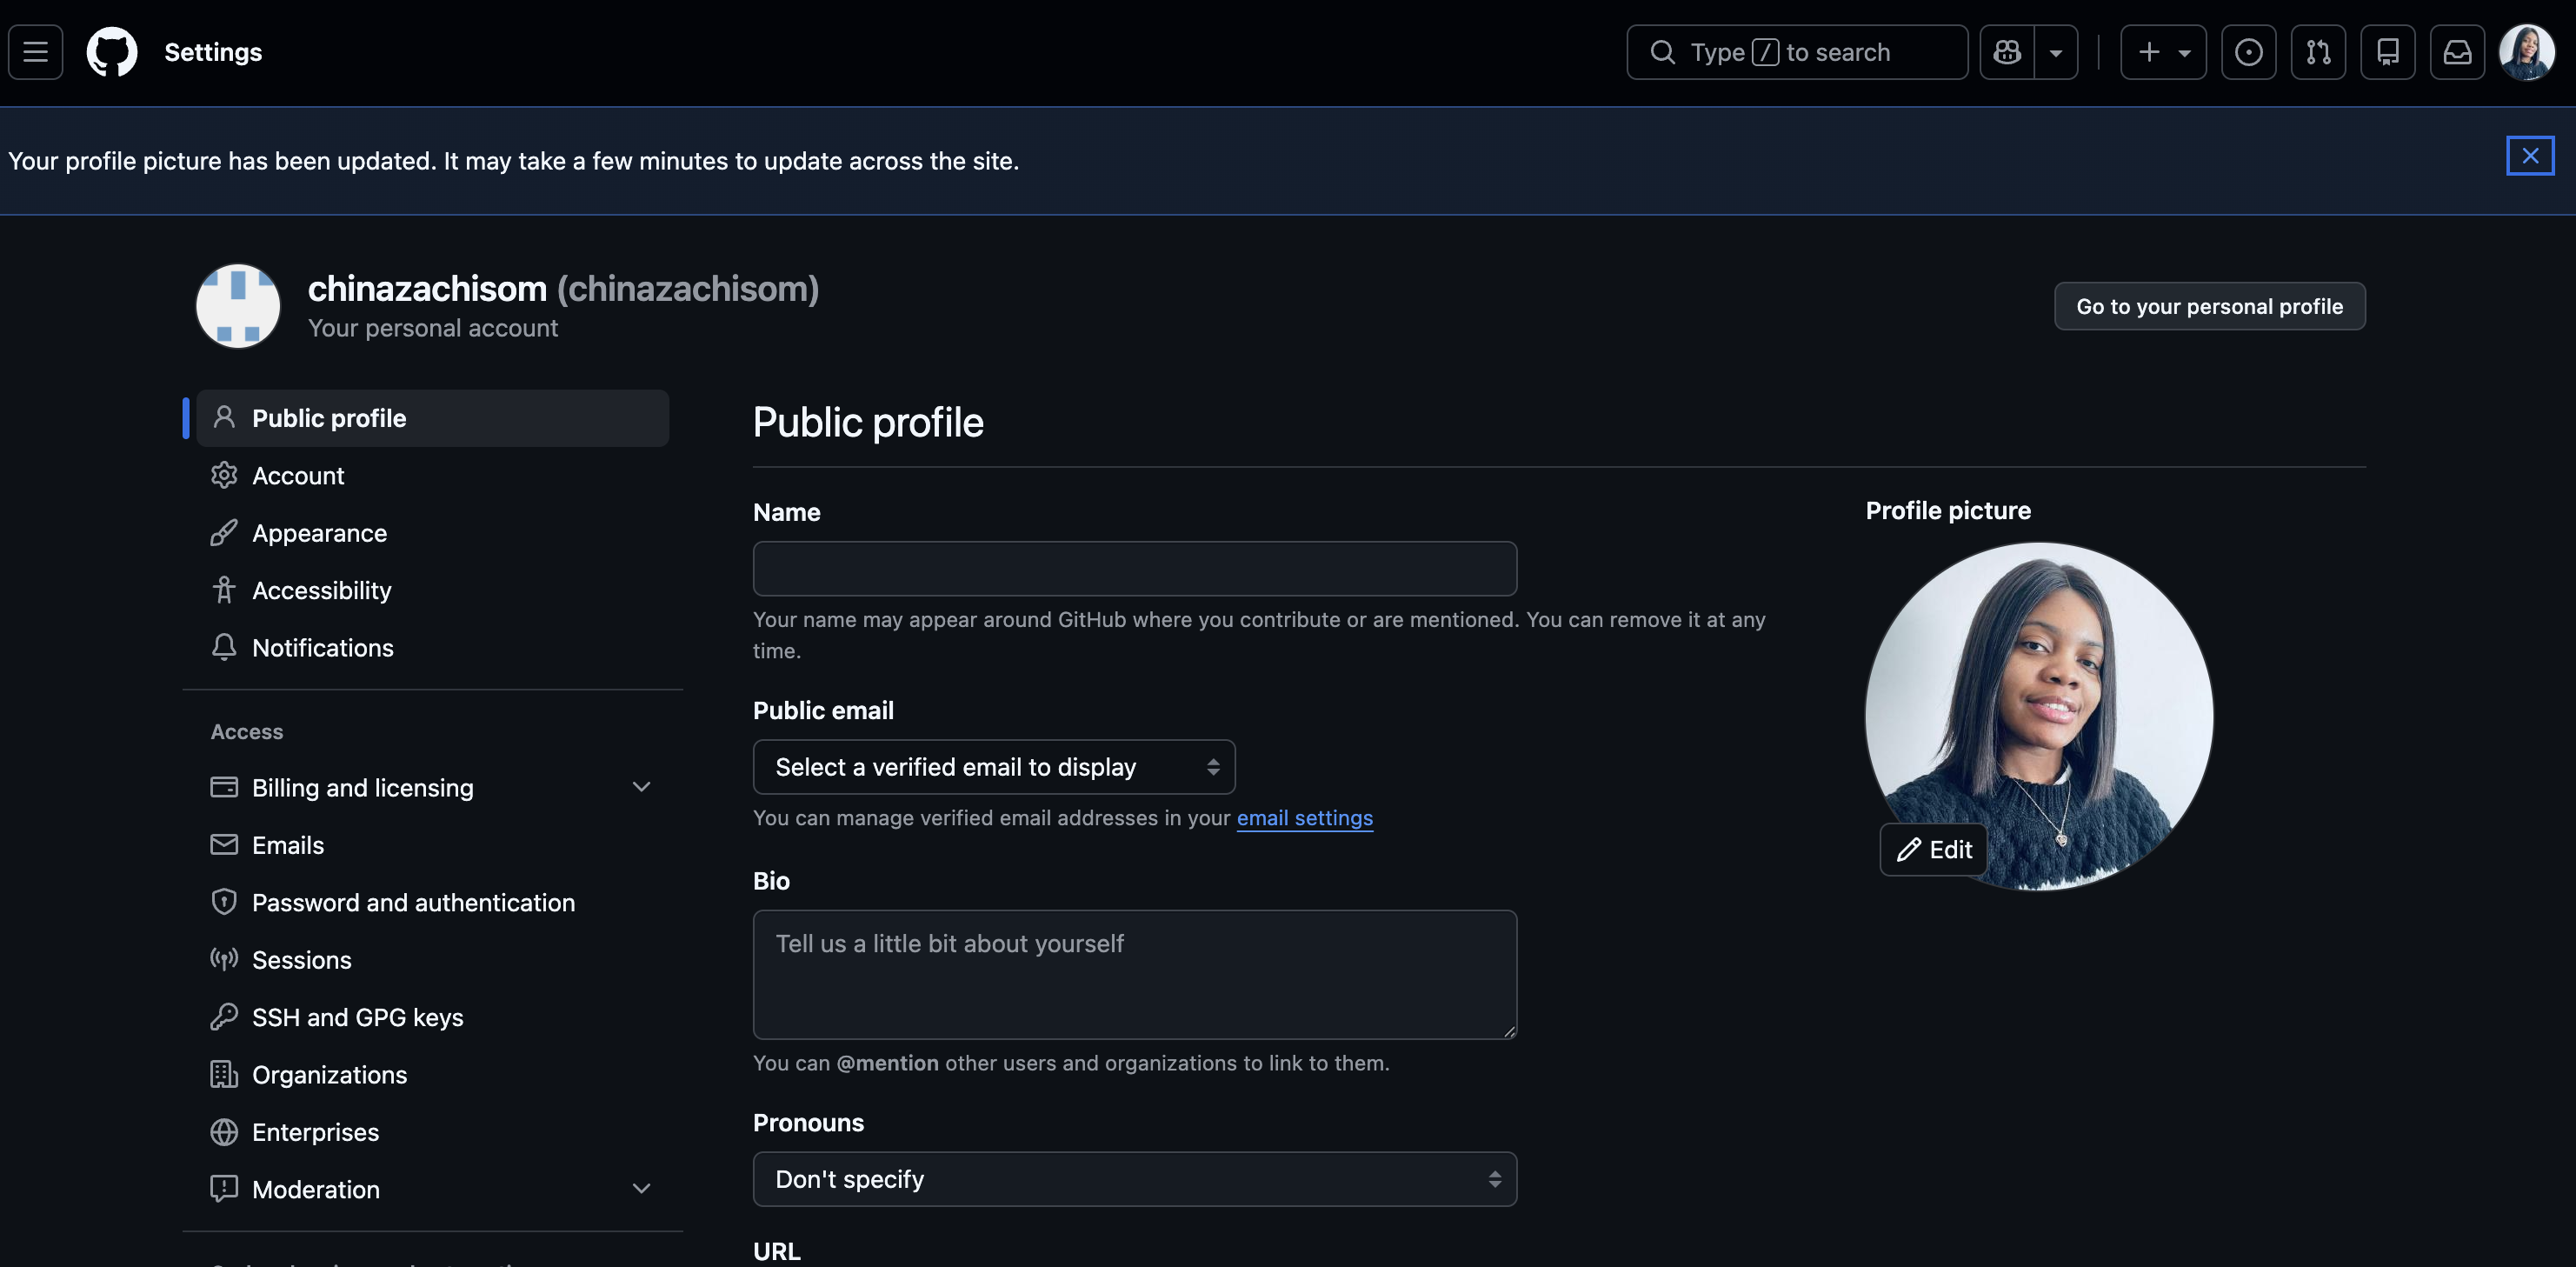The width and height of the screenshot is (2576, 1267).
Task: Open the Public email selection dropdown
Action: click(993, 766)
